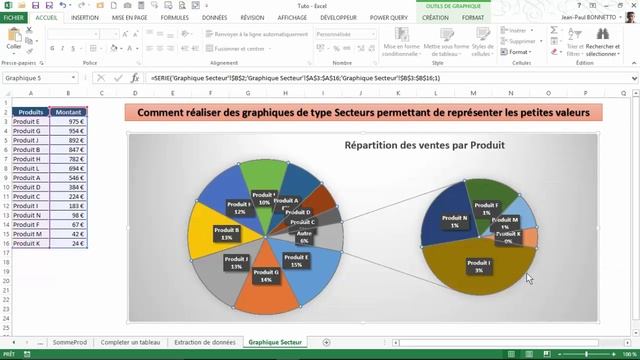Switch to the Extraction de données sheet
The image size is (640, 360).
(x=205, y=342)
